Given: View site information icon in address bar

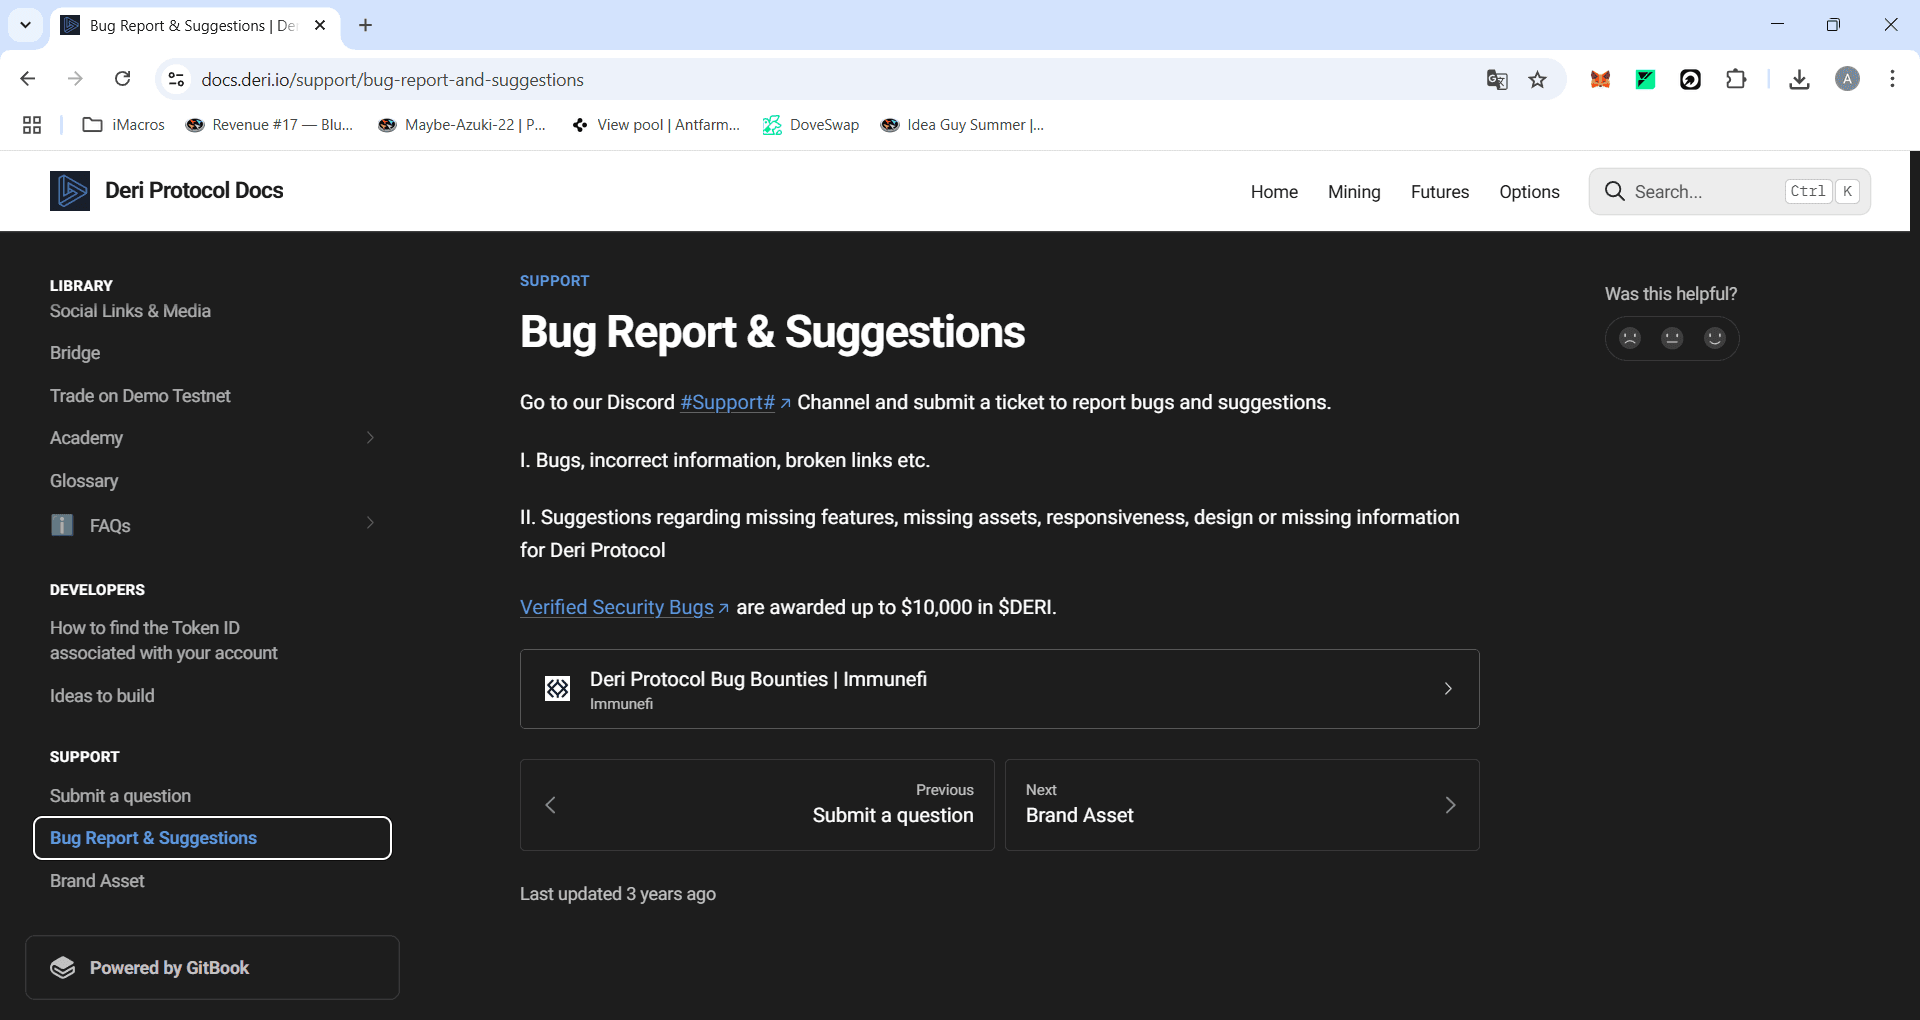Looking at the screenshot, I should pos(176,79).
